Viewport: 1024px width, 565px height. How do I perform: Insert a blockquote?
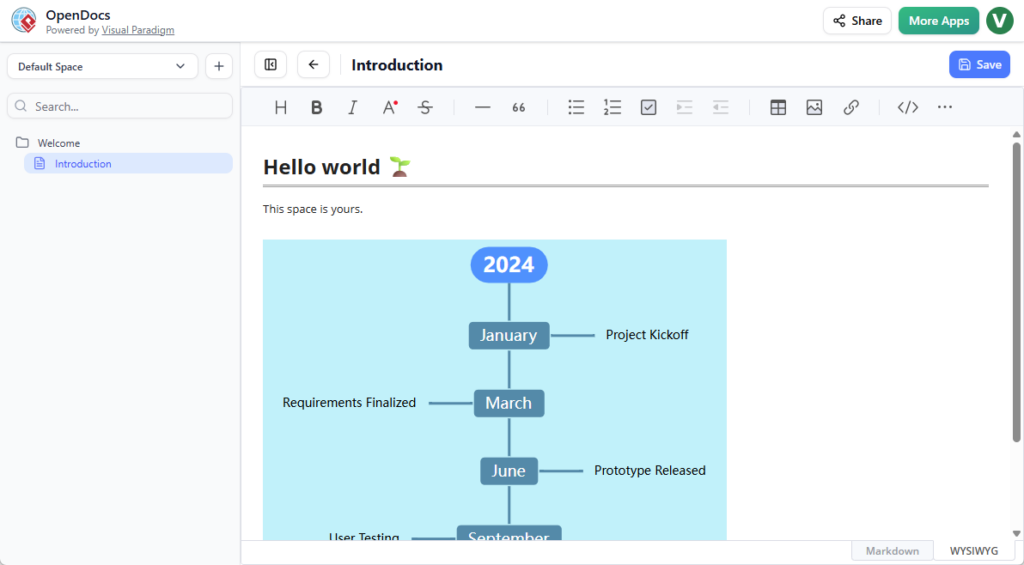click(x=519, y=108)
